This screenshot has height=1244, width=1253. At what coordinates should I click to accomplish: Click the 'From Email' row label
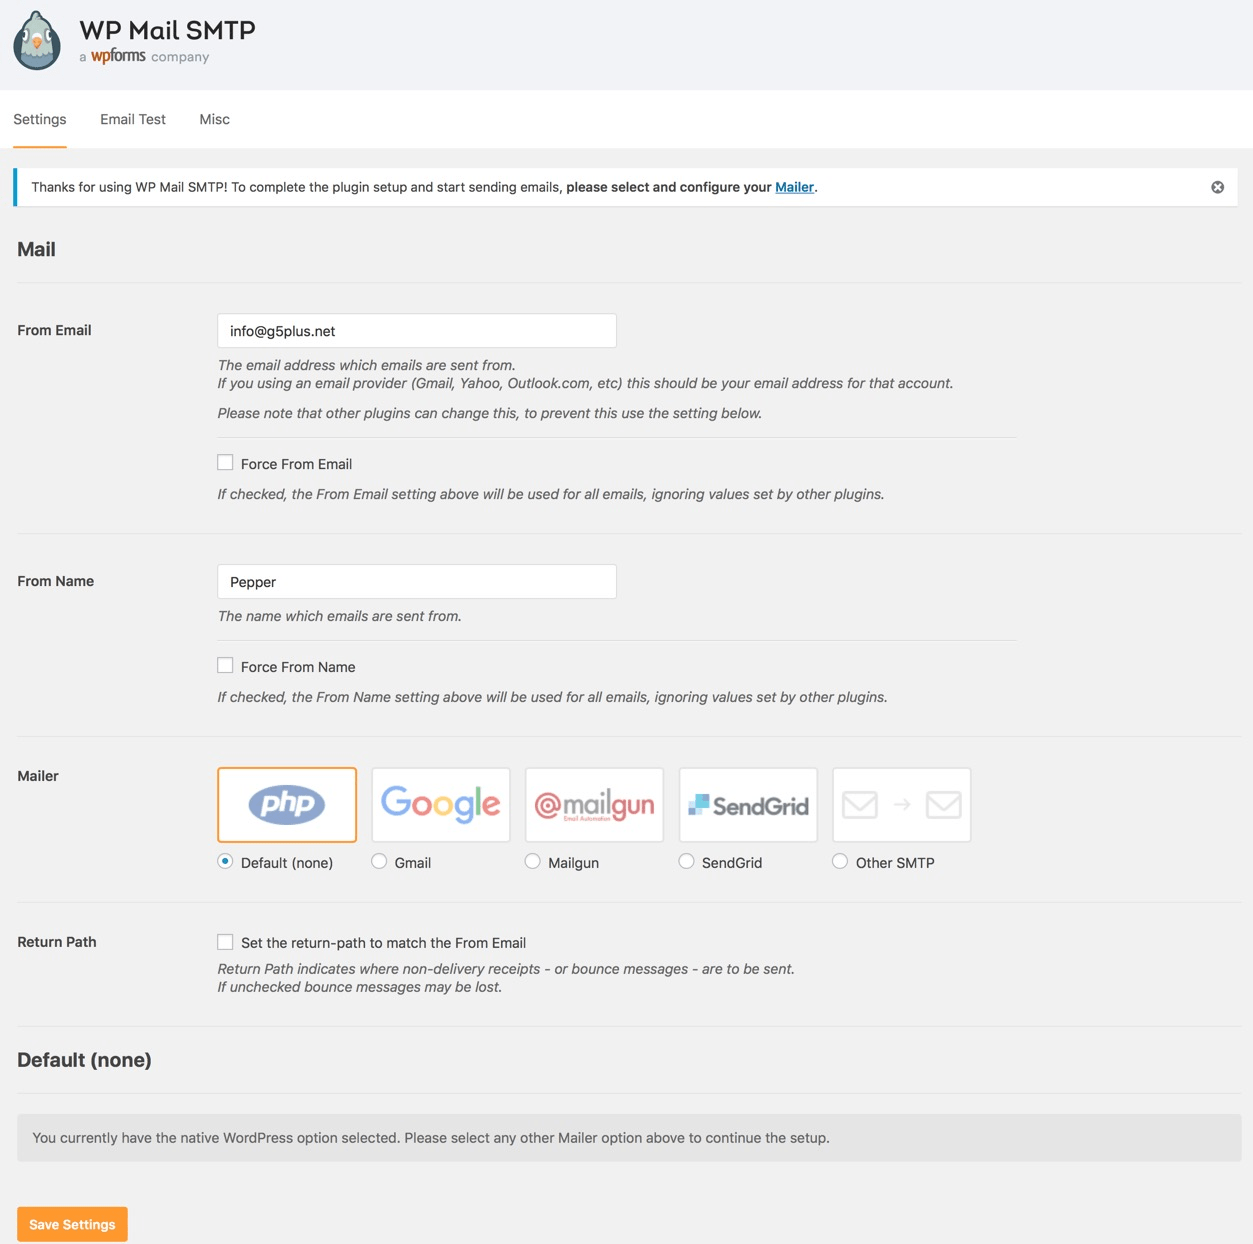(x=54, y=330)
